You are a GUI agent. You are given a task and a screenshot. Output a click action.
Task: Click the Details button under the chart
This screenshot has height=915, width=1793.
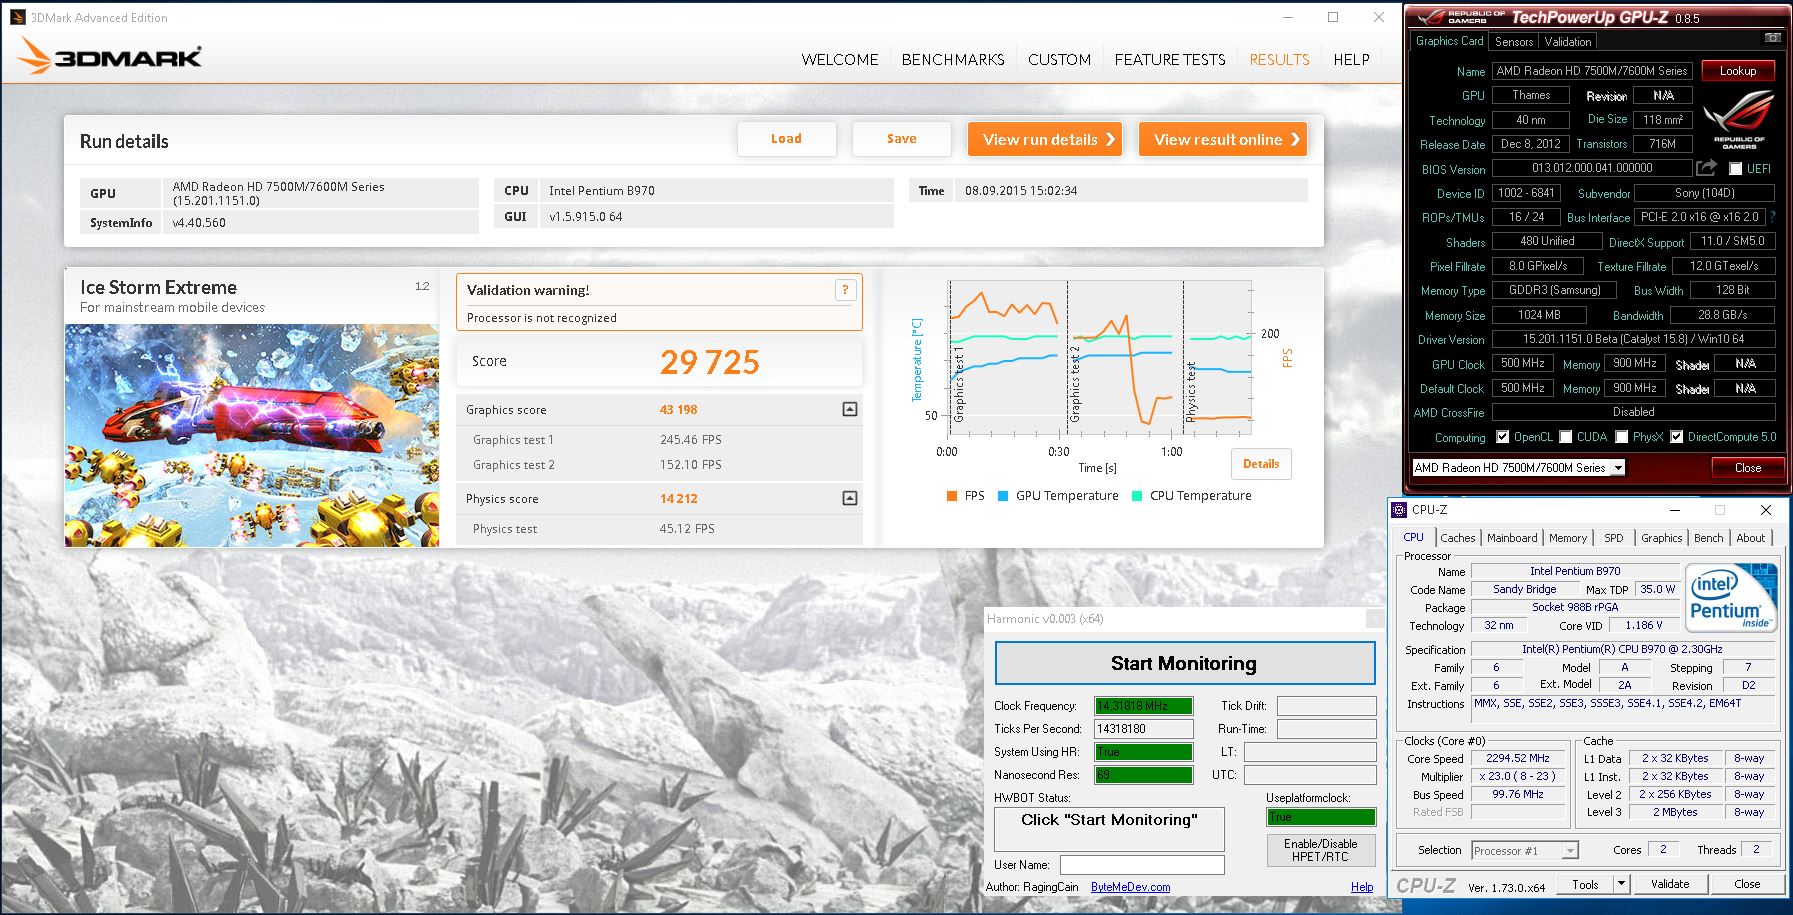tap(1261, 464)
